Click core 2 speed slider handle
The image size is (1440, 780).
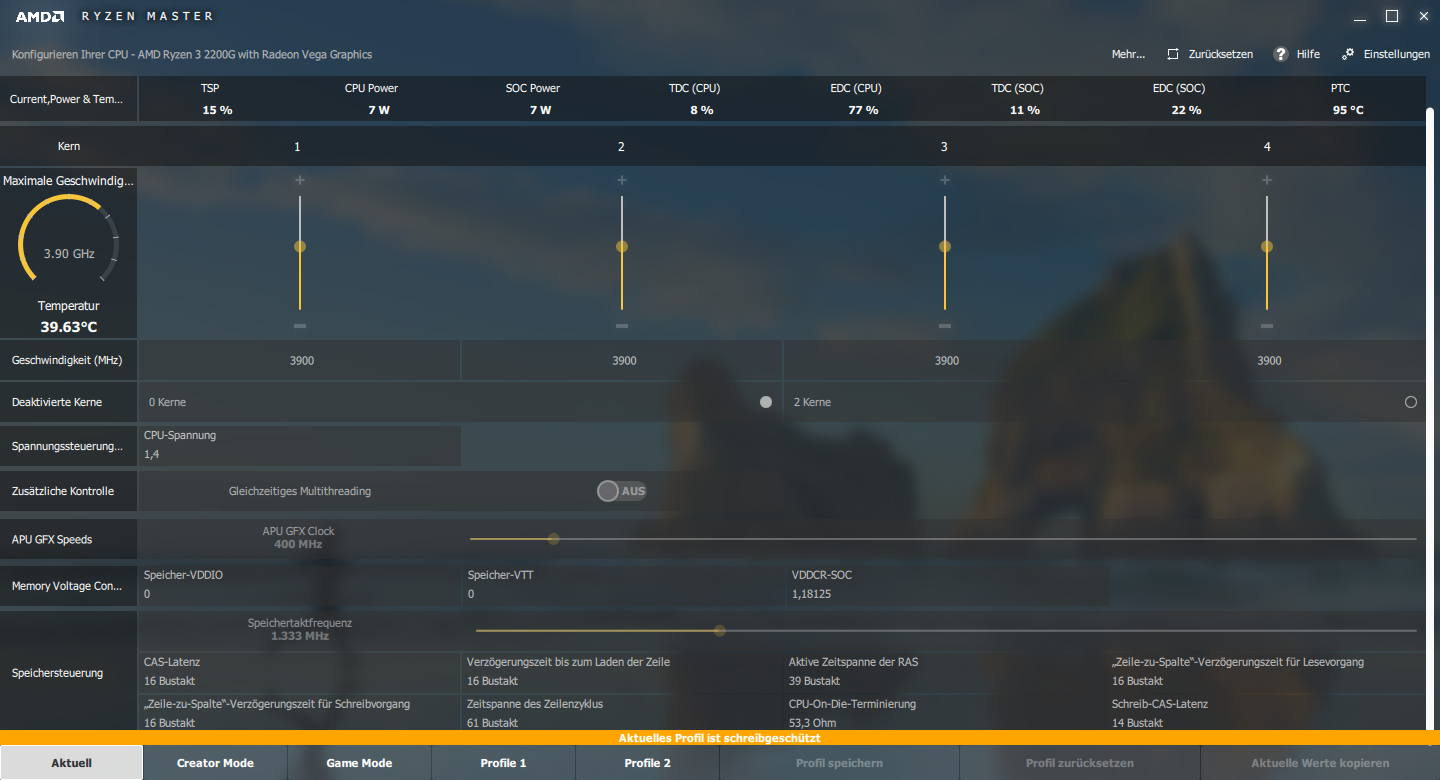click(x=622, y=246)
